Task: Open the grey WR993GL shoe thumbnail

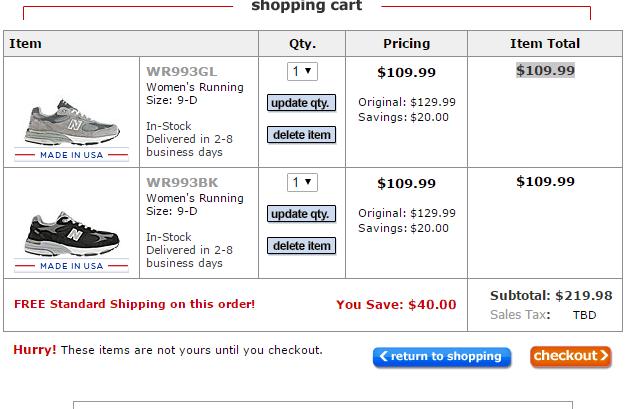Action: tap(72, 122)
